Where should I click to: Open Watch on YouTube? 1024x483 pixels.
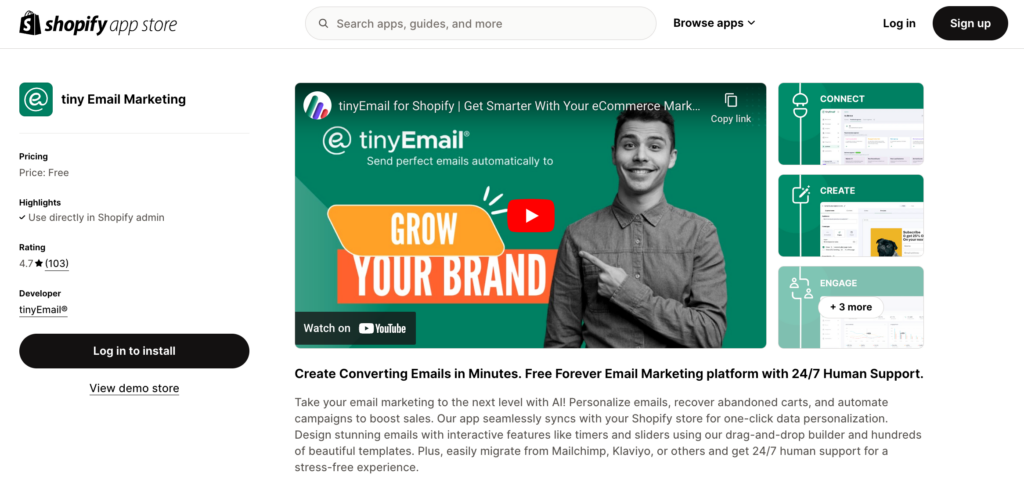(x=355, y=328)
